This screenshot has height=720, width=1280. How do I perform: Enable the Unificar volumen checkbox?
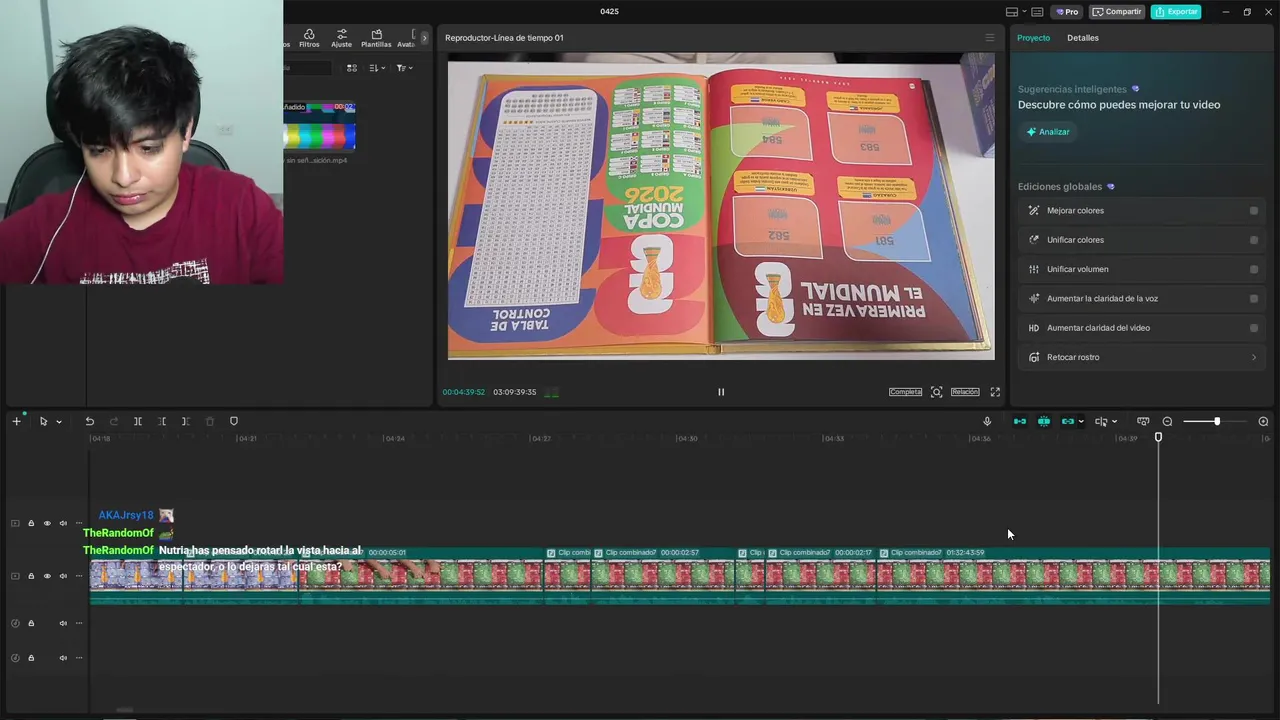(x=1254, y=269)
